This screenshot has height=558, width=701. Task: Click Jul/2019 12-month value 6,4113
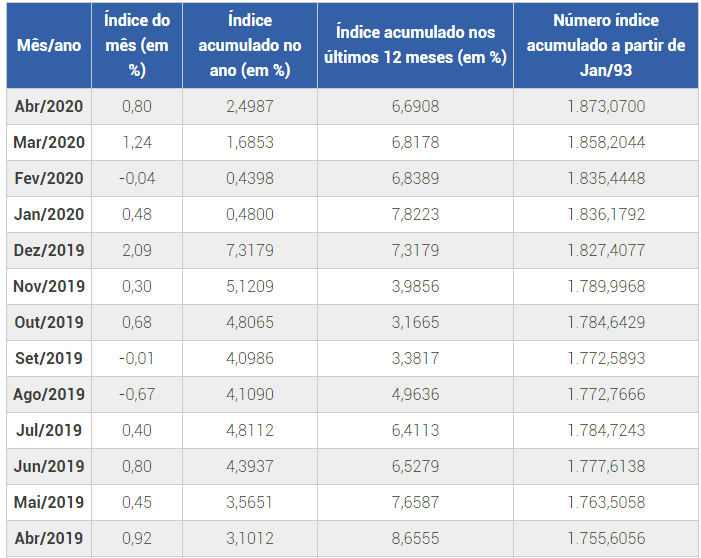414,430
